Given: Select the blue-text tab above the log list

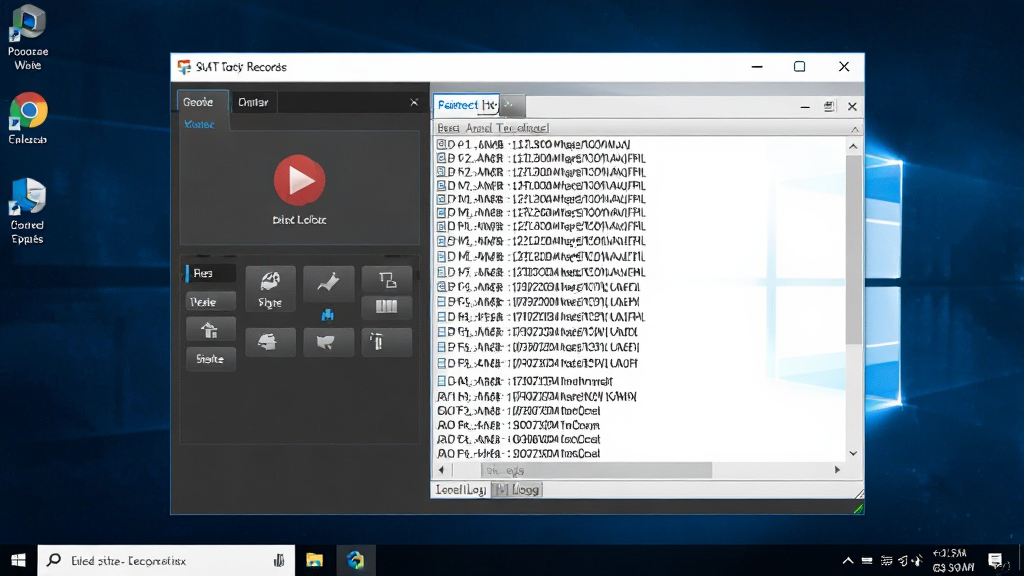Looking at the screenshot, I should click(466, 105).
